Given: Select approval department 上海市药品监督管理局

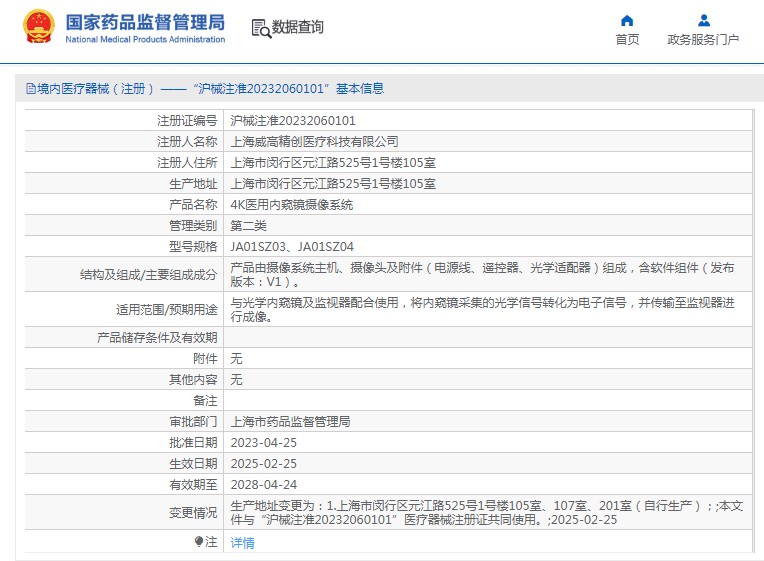Looking at the screenshot, I should coord(290,421).
